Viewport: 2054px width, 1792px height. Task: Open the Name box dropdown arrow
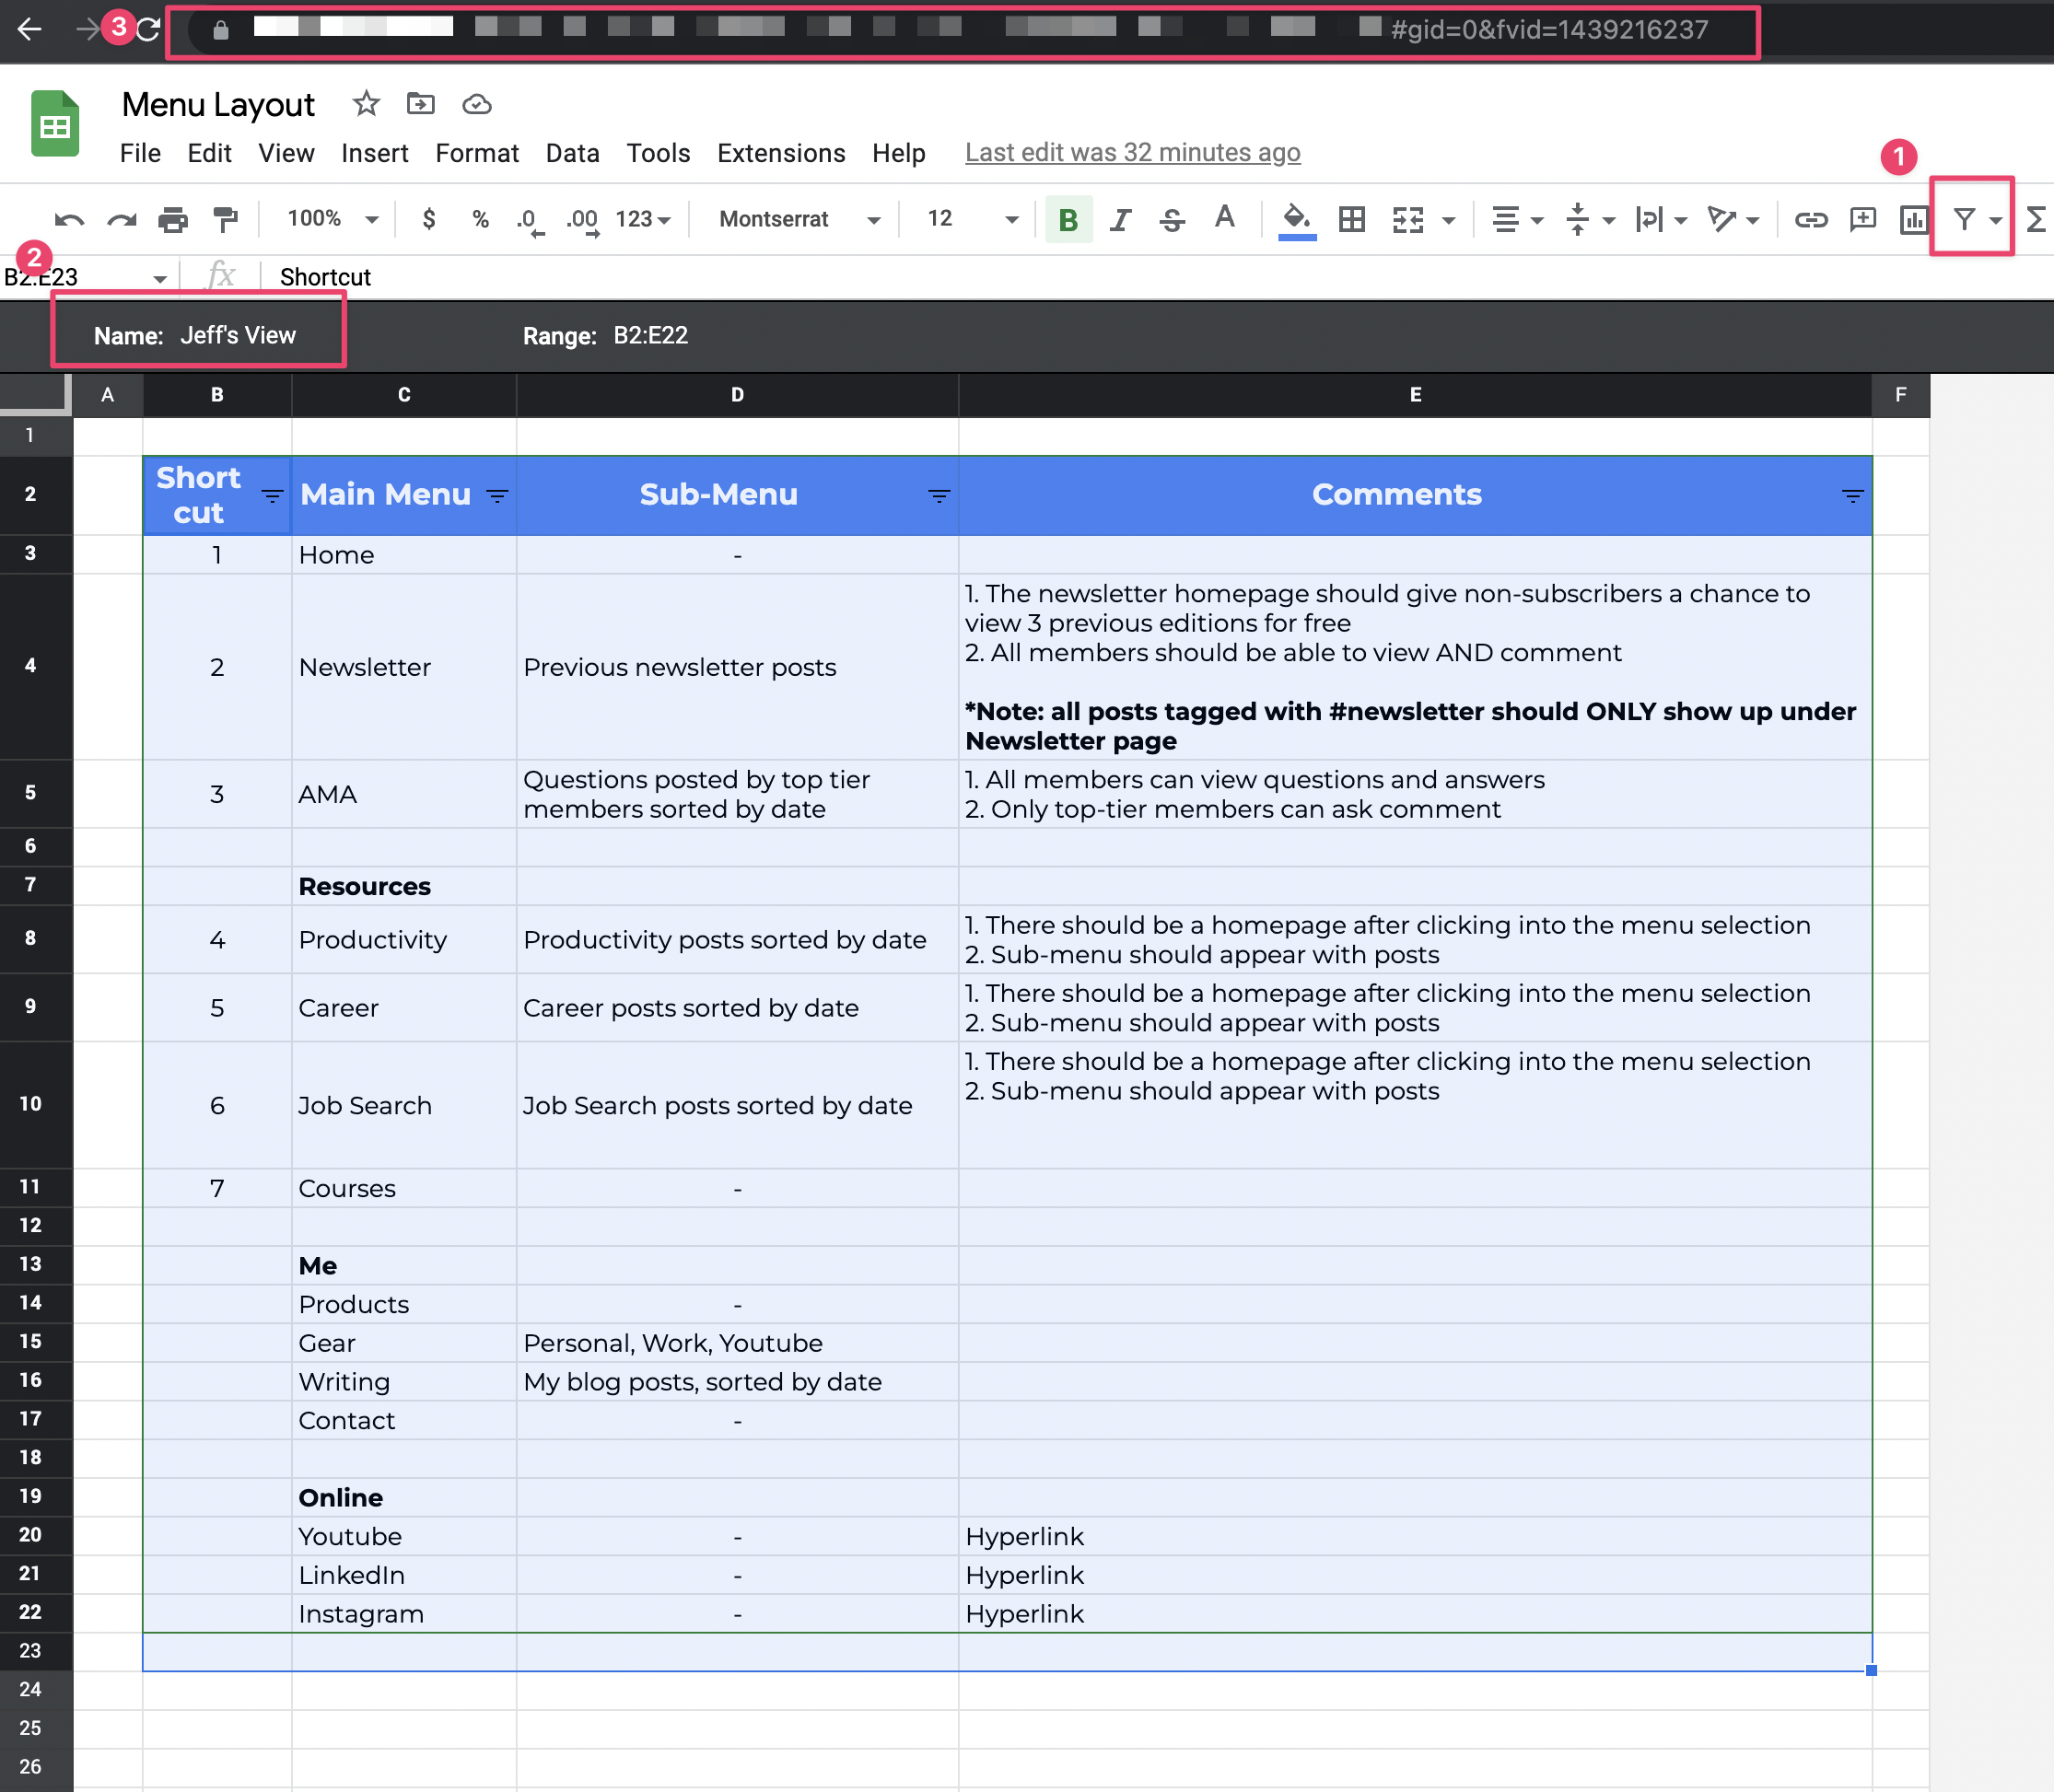(160, 279)
